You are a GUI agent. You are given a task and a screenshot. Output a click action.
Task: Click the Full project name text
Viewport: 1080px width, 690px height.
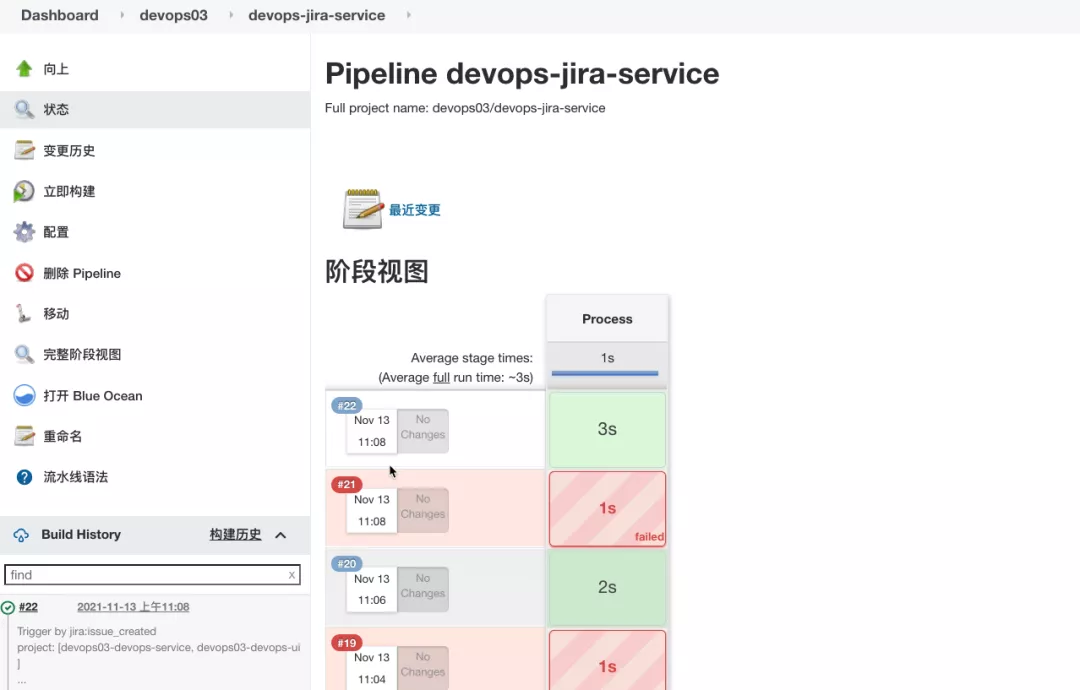point(465,108)
